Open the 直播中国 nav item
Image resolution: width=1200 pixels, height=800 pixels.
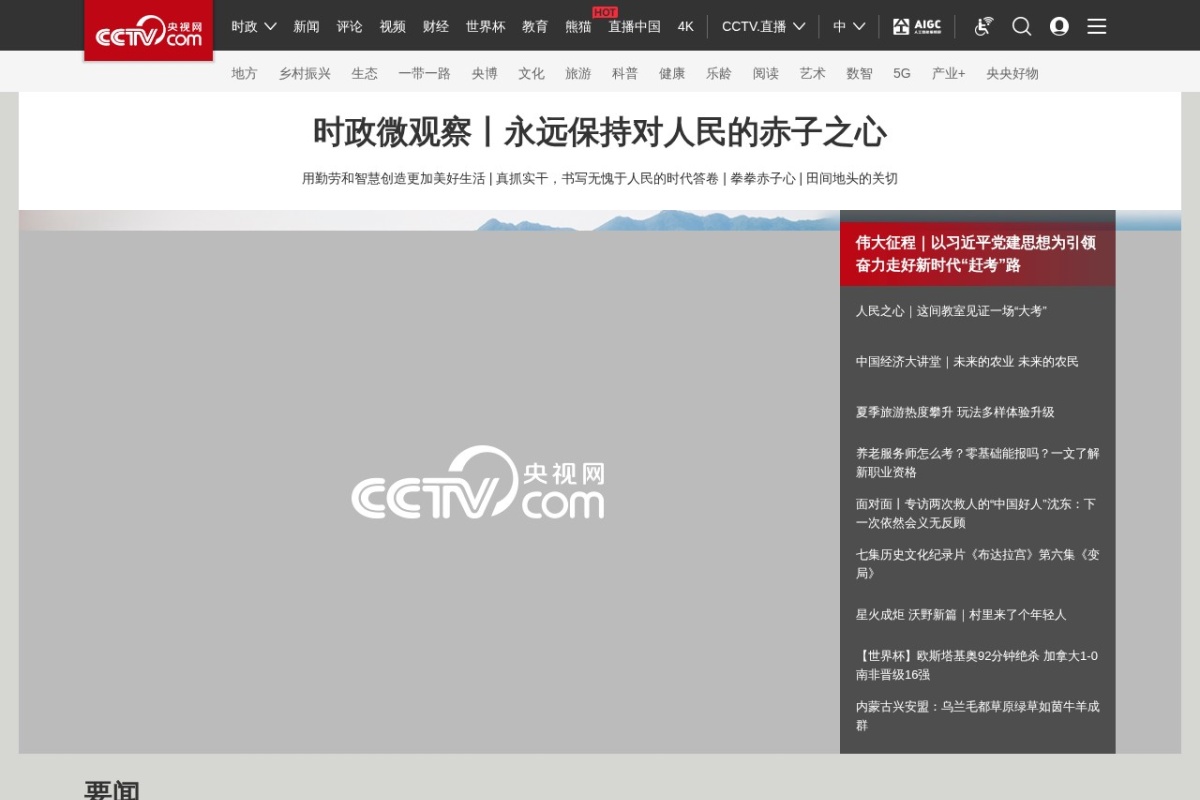click(x=634, y=26)
